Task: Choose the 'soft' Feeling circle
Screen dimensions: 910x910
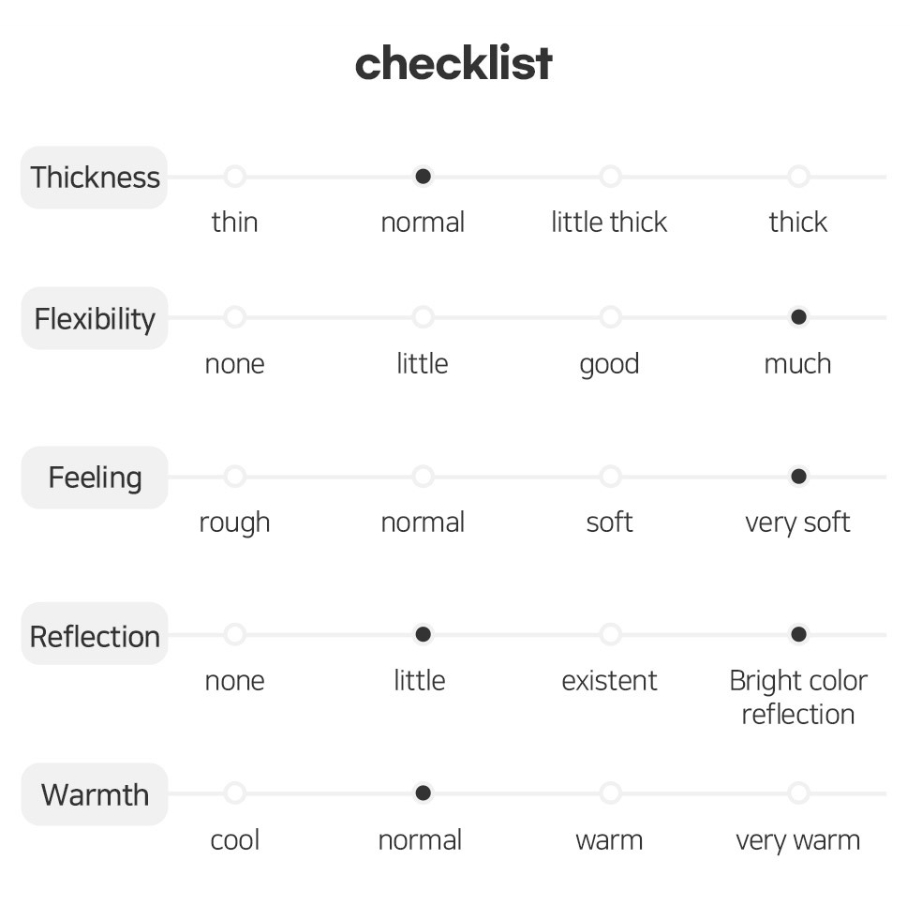Action: [x=611, y=476]
